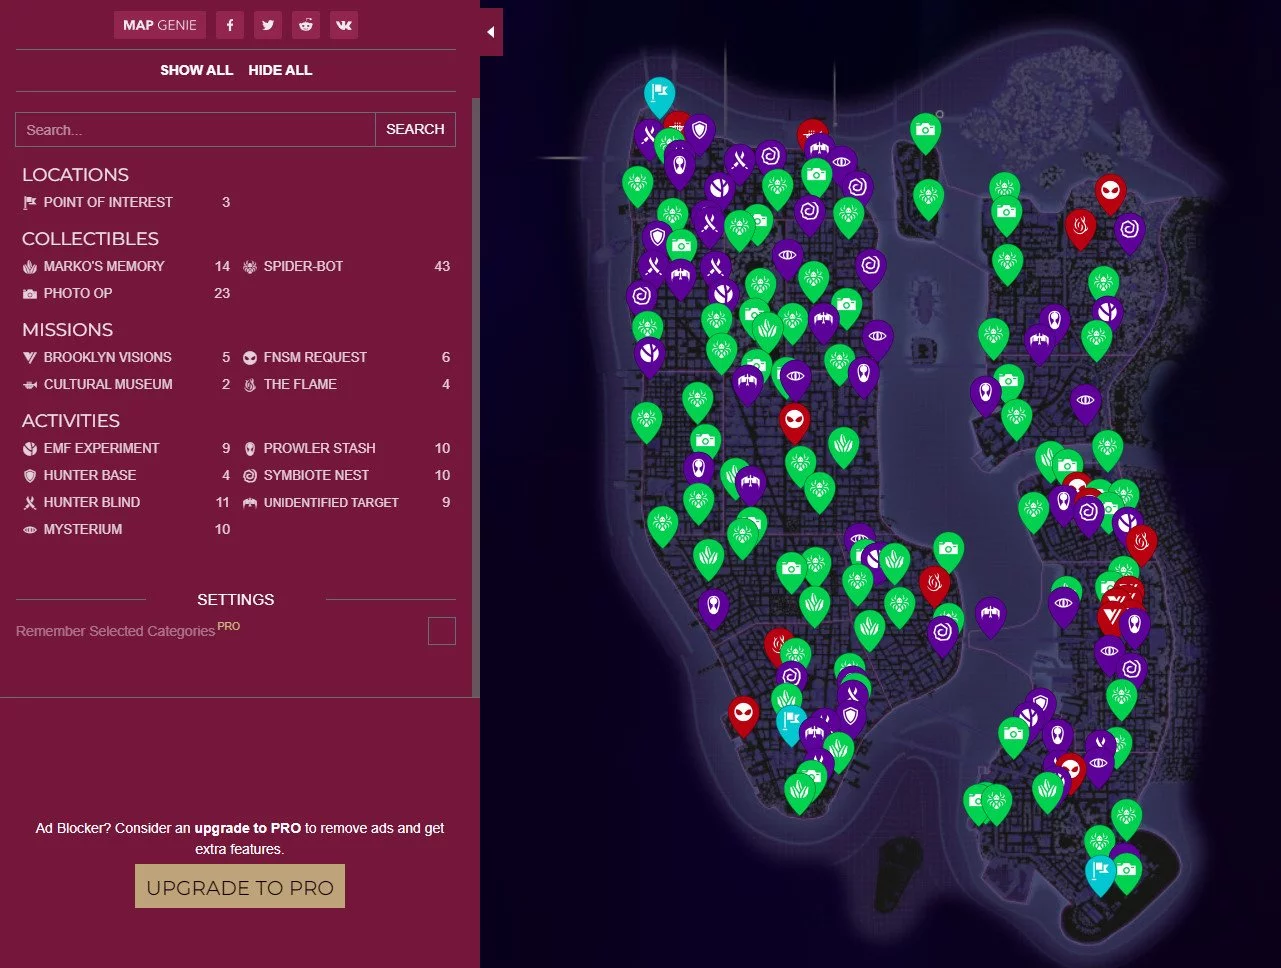The image size is (1281, 968).
Task: Select red mask marker in the map's northeast corner
Action: coord(1110,192)
